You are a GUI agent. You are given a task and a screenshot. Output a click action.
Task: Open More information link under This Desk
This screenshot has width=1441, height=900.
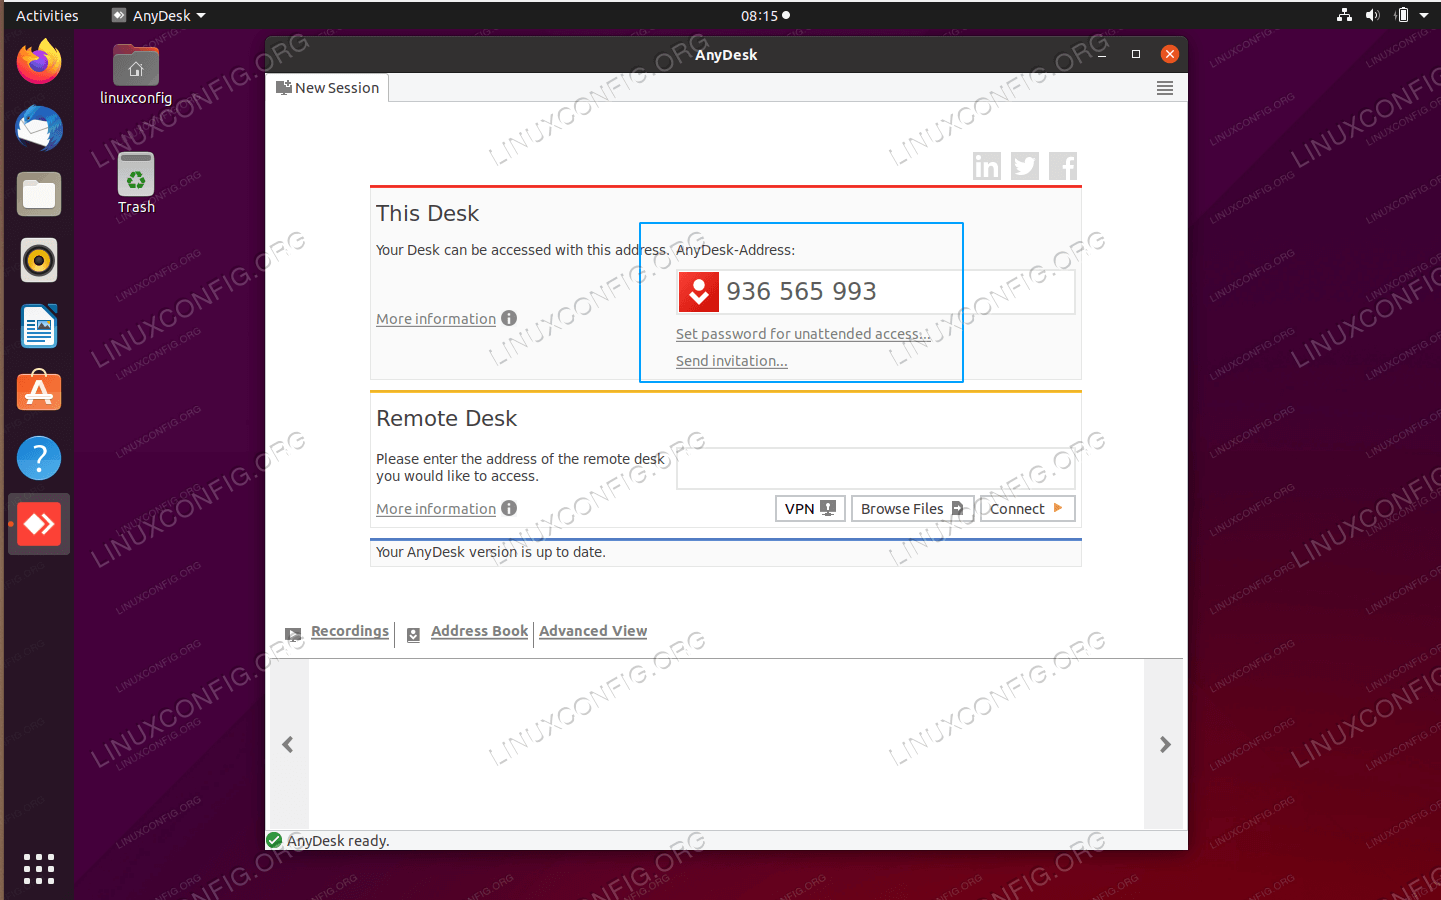coord(436,319)
